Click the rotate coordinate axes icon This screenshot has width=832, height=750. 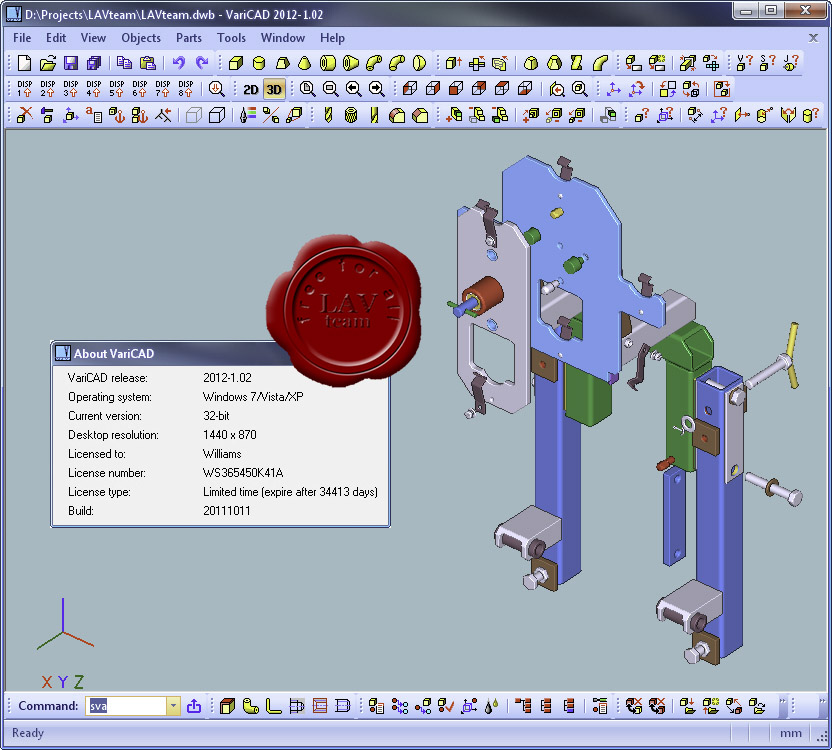(637, 89)
